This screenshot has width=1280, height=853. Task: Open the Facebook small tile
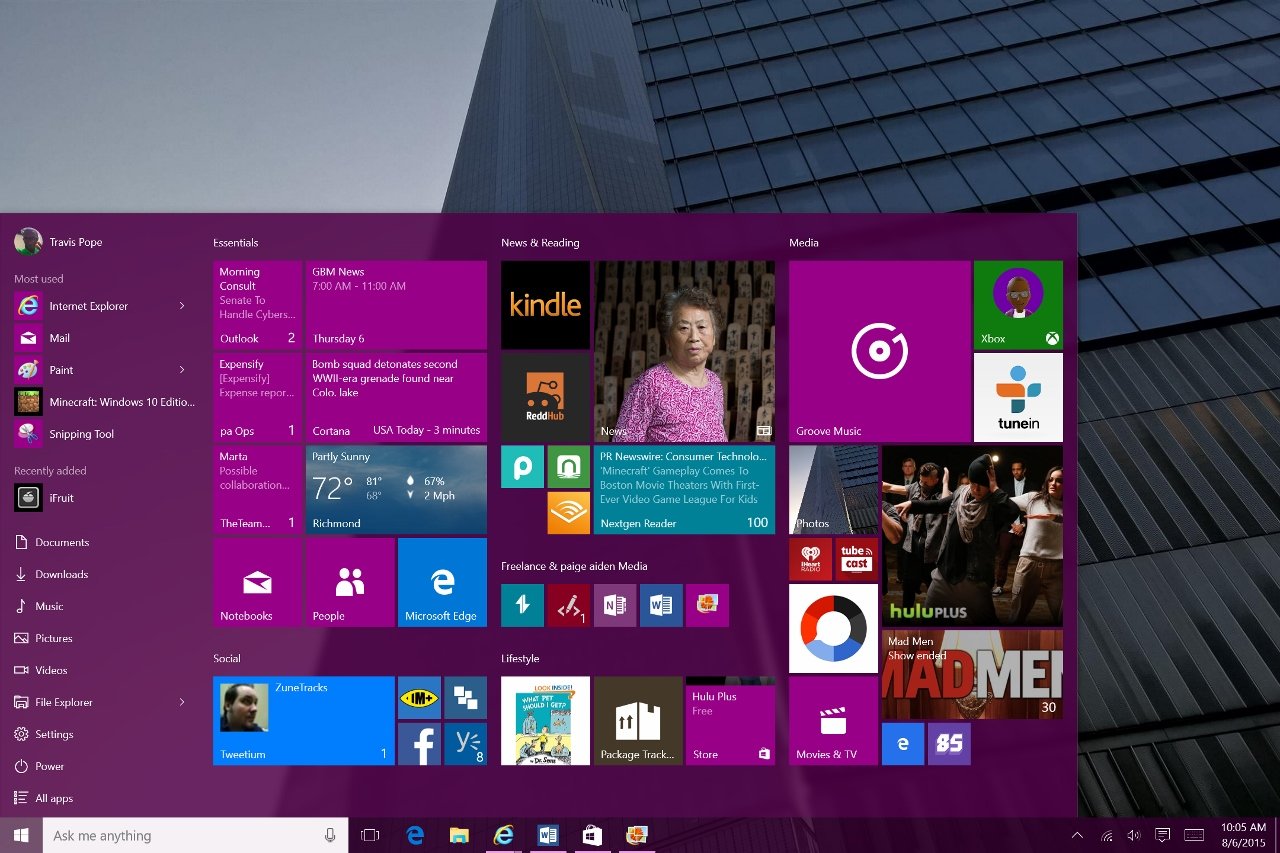coord(419,744)
